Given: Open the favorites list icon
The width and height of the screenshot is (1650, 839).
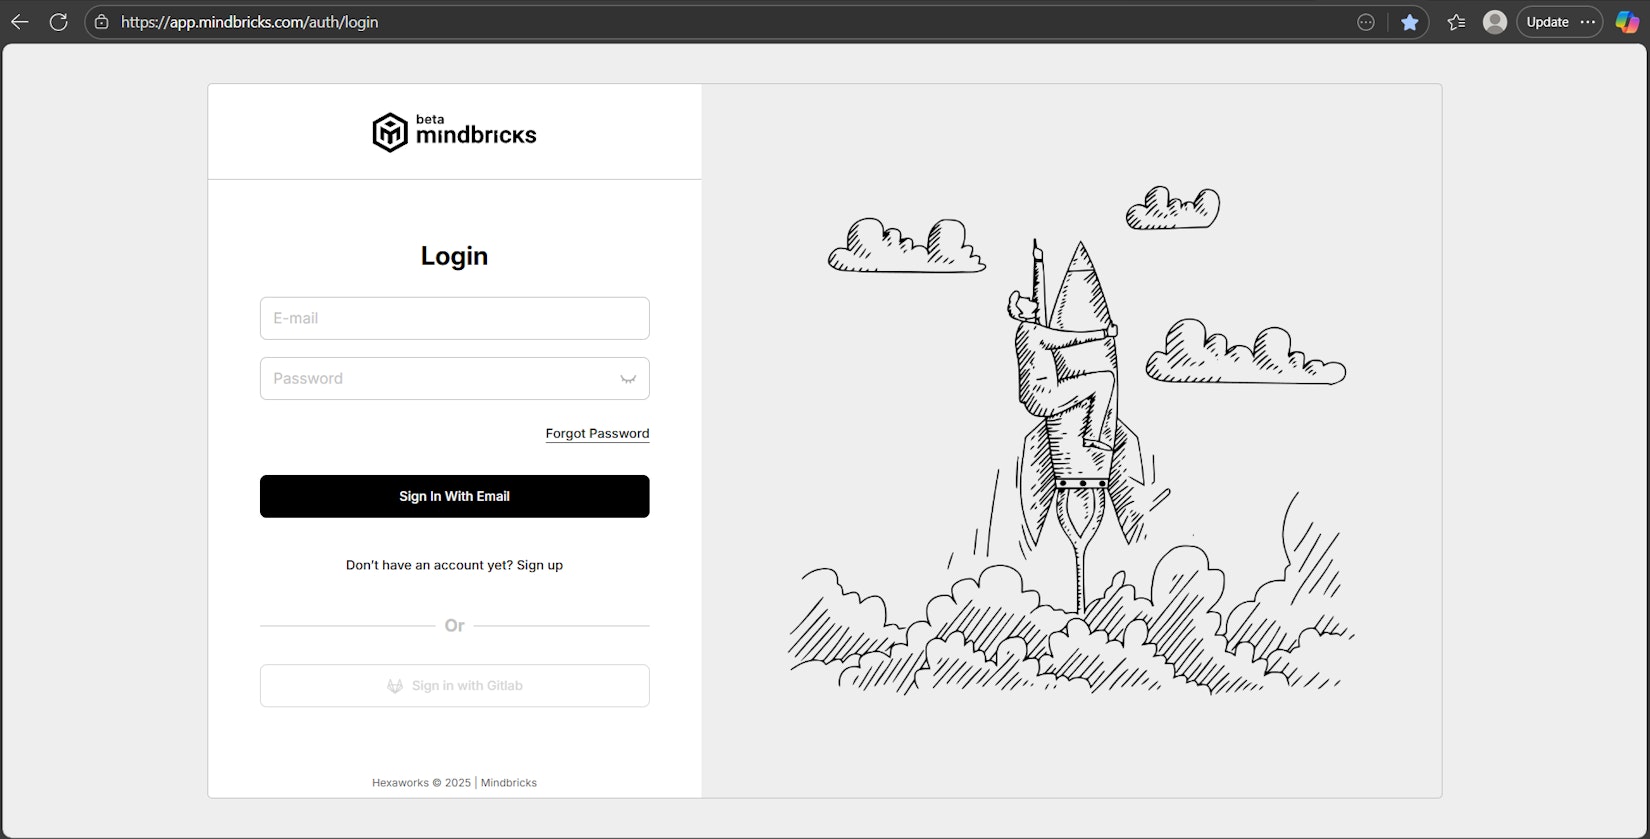Looking at the screenshot, I should click(1456, 22).
